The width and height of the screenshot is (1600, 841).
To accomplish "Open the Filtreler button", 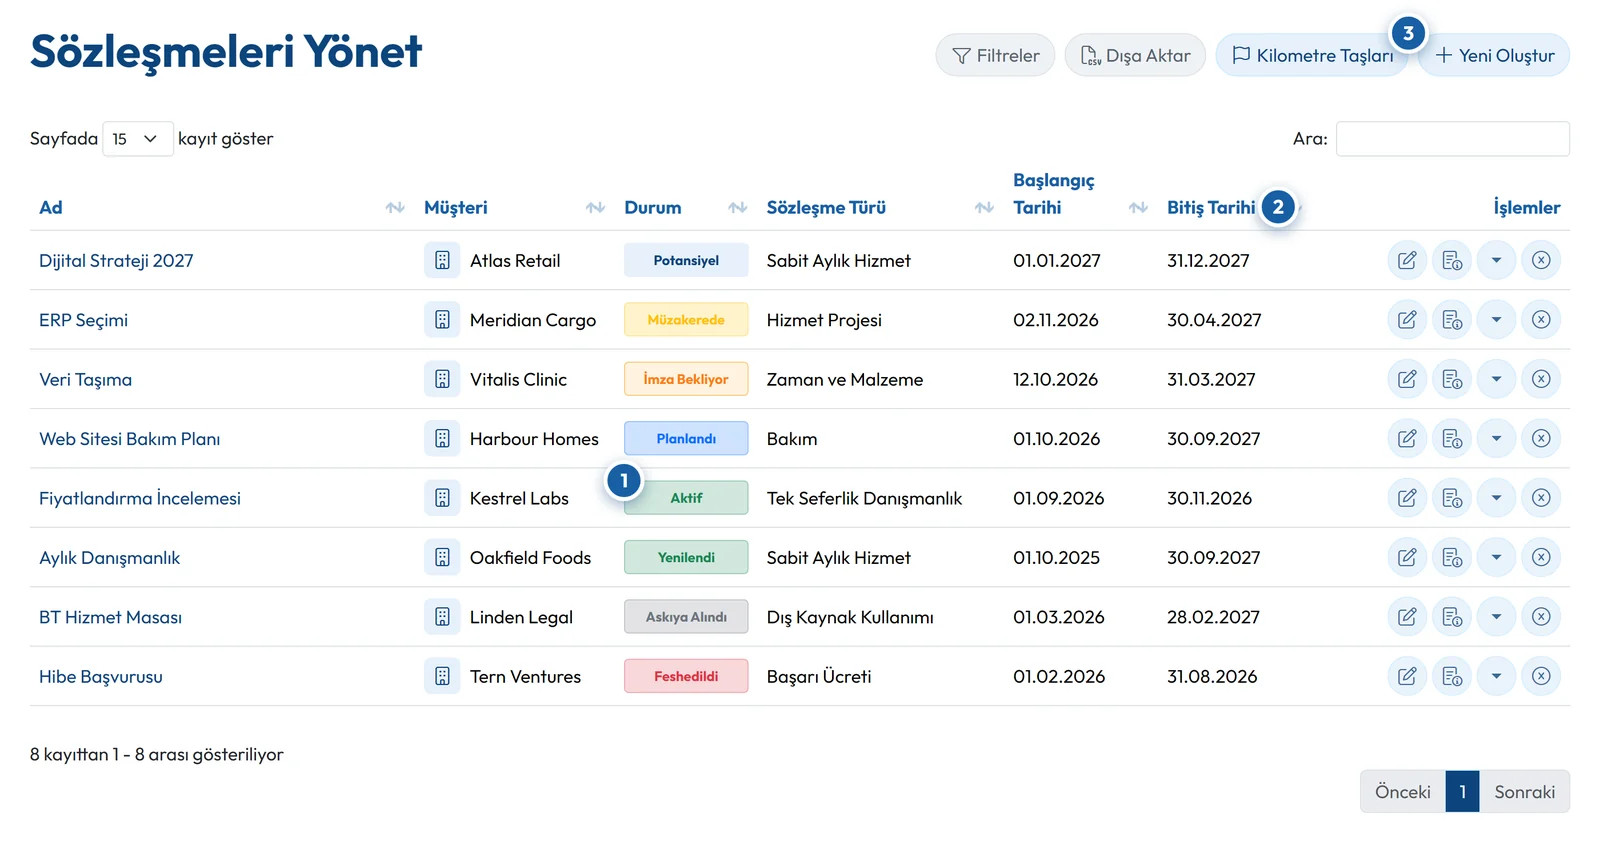I will [x=995, y=55].
